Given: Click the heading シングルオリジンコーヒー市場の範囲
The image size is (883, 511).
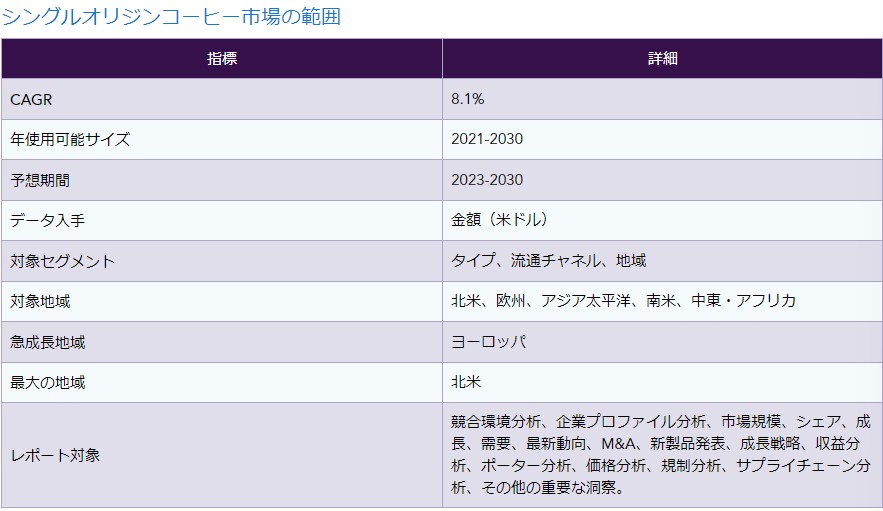Looking at the screenshot, I should point(171,16).
